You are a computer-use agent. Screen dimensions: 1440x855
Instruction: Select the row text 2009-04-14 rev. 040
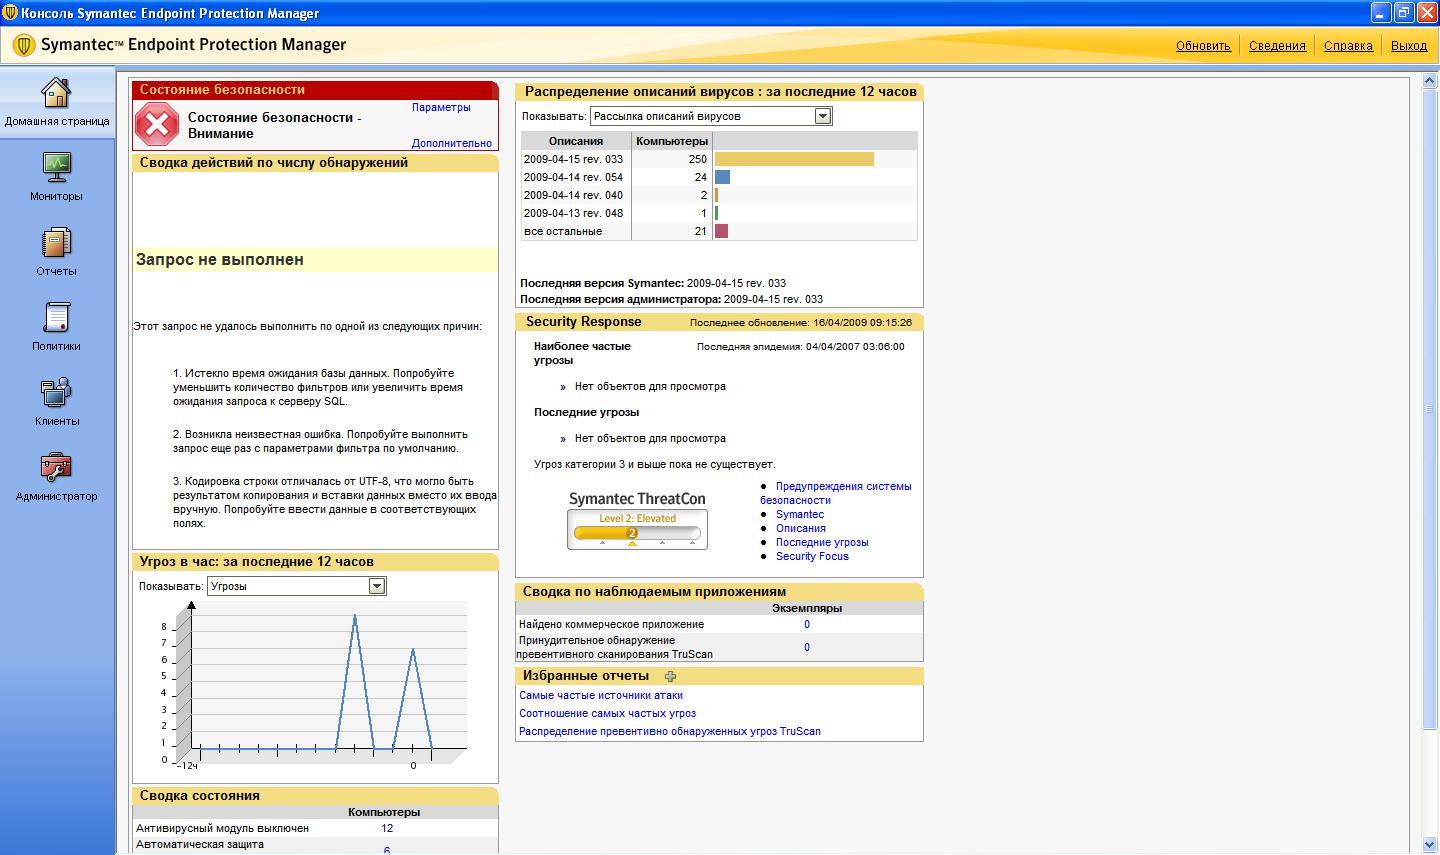point(573,195)
